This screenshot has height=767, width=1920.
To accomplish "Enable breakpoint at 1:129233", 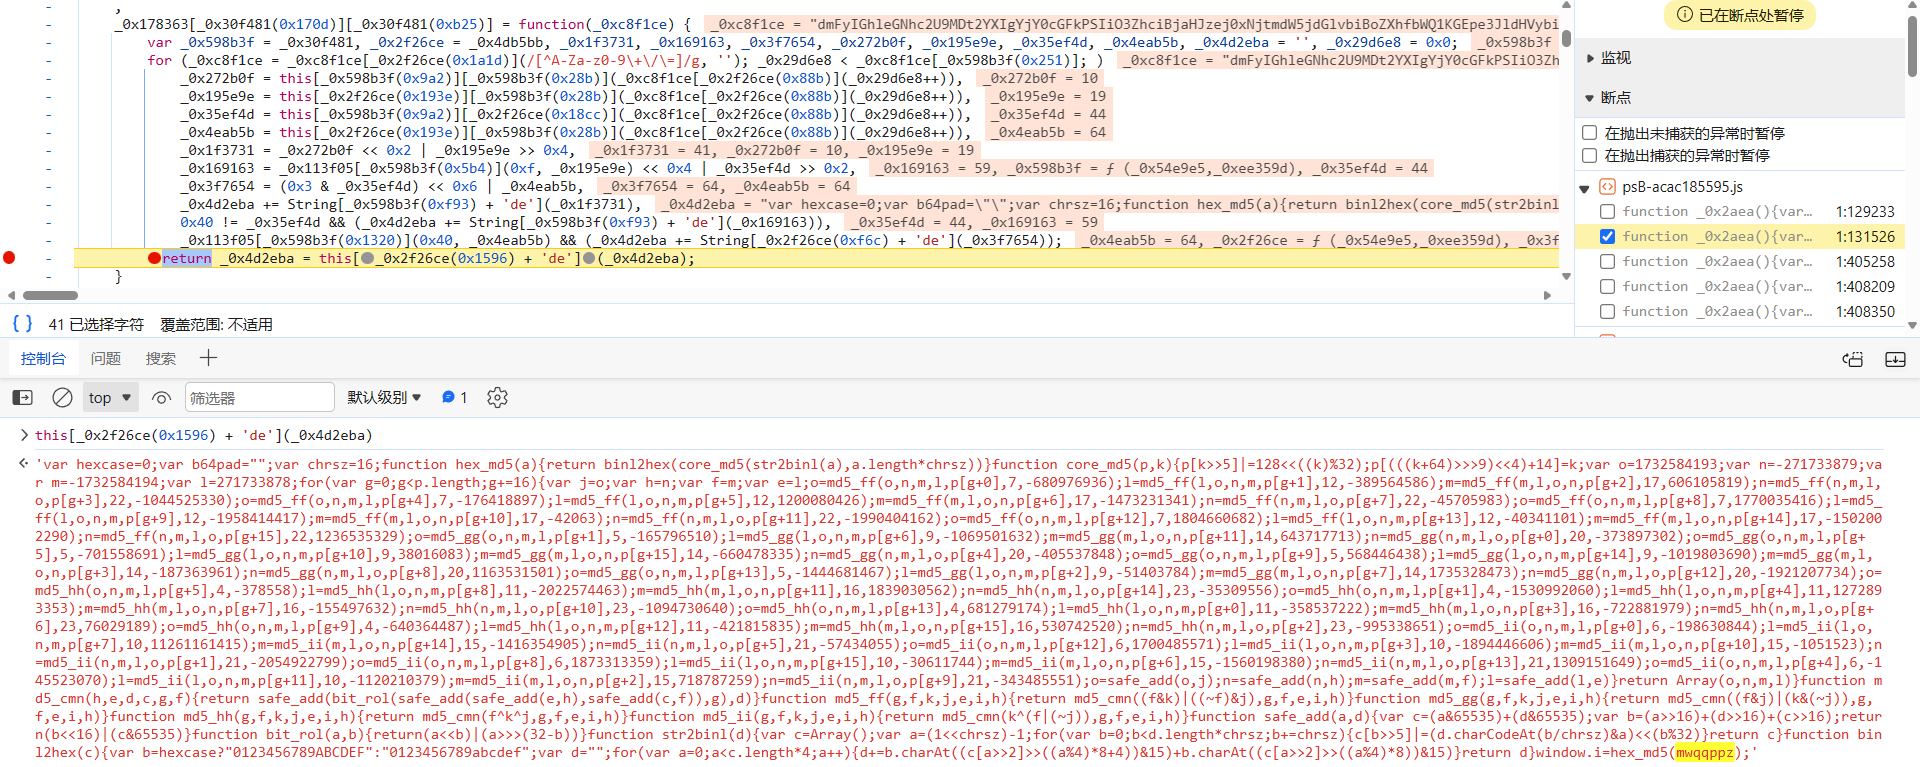I will [1607, 212].
